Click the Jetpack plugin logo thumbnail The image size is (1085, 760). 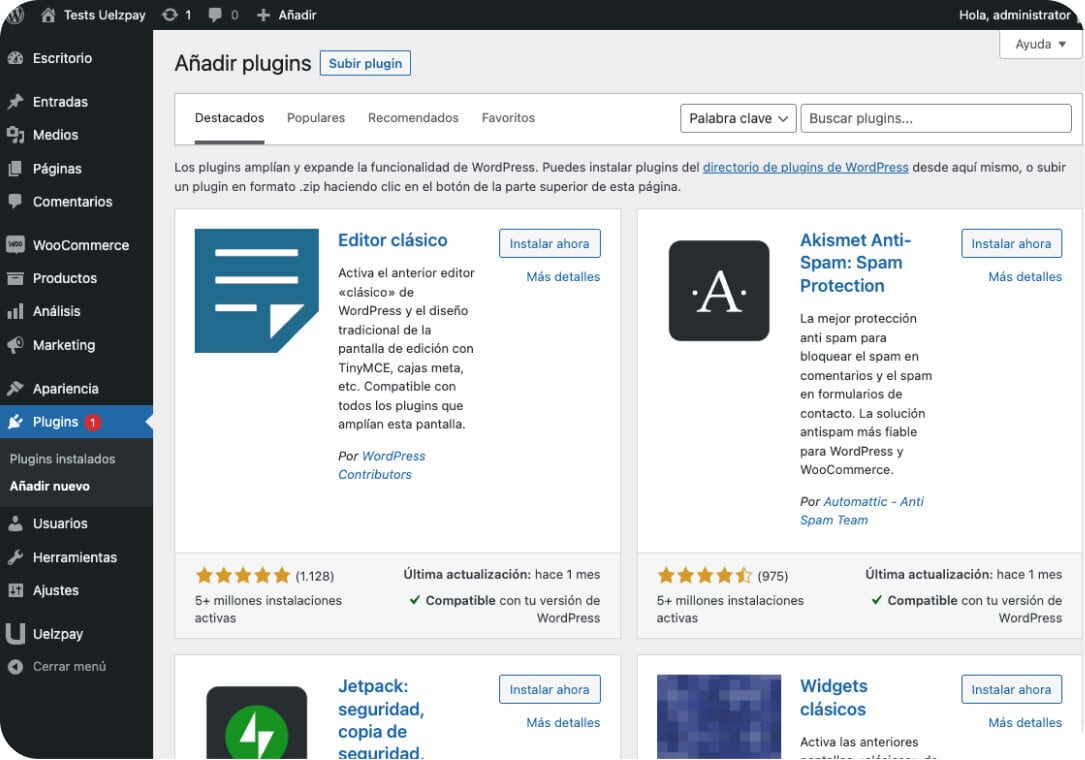pyautogui.click(x=257, y=723)
